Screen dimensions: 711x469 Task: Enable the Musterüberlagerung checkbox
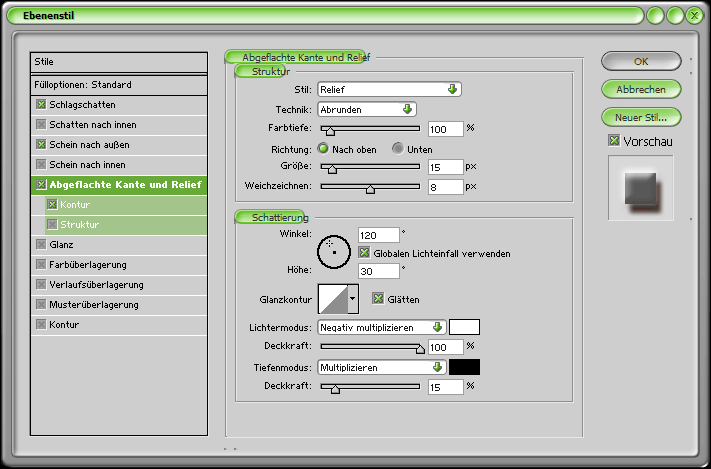[x=41, y=304]
